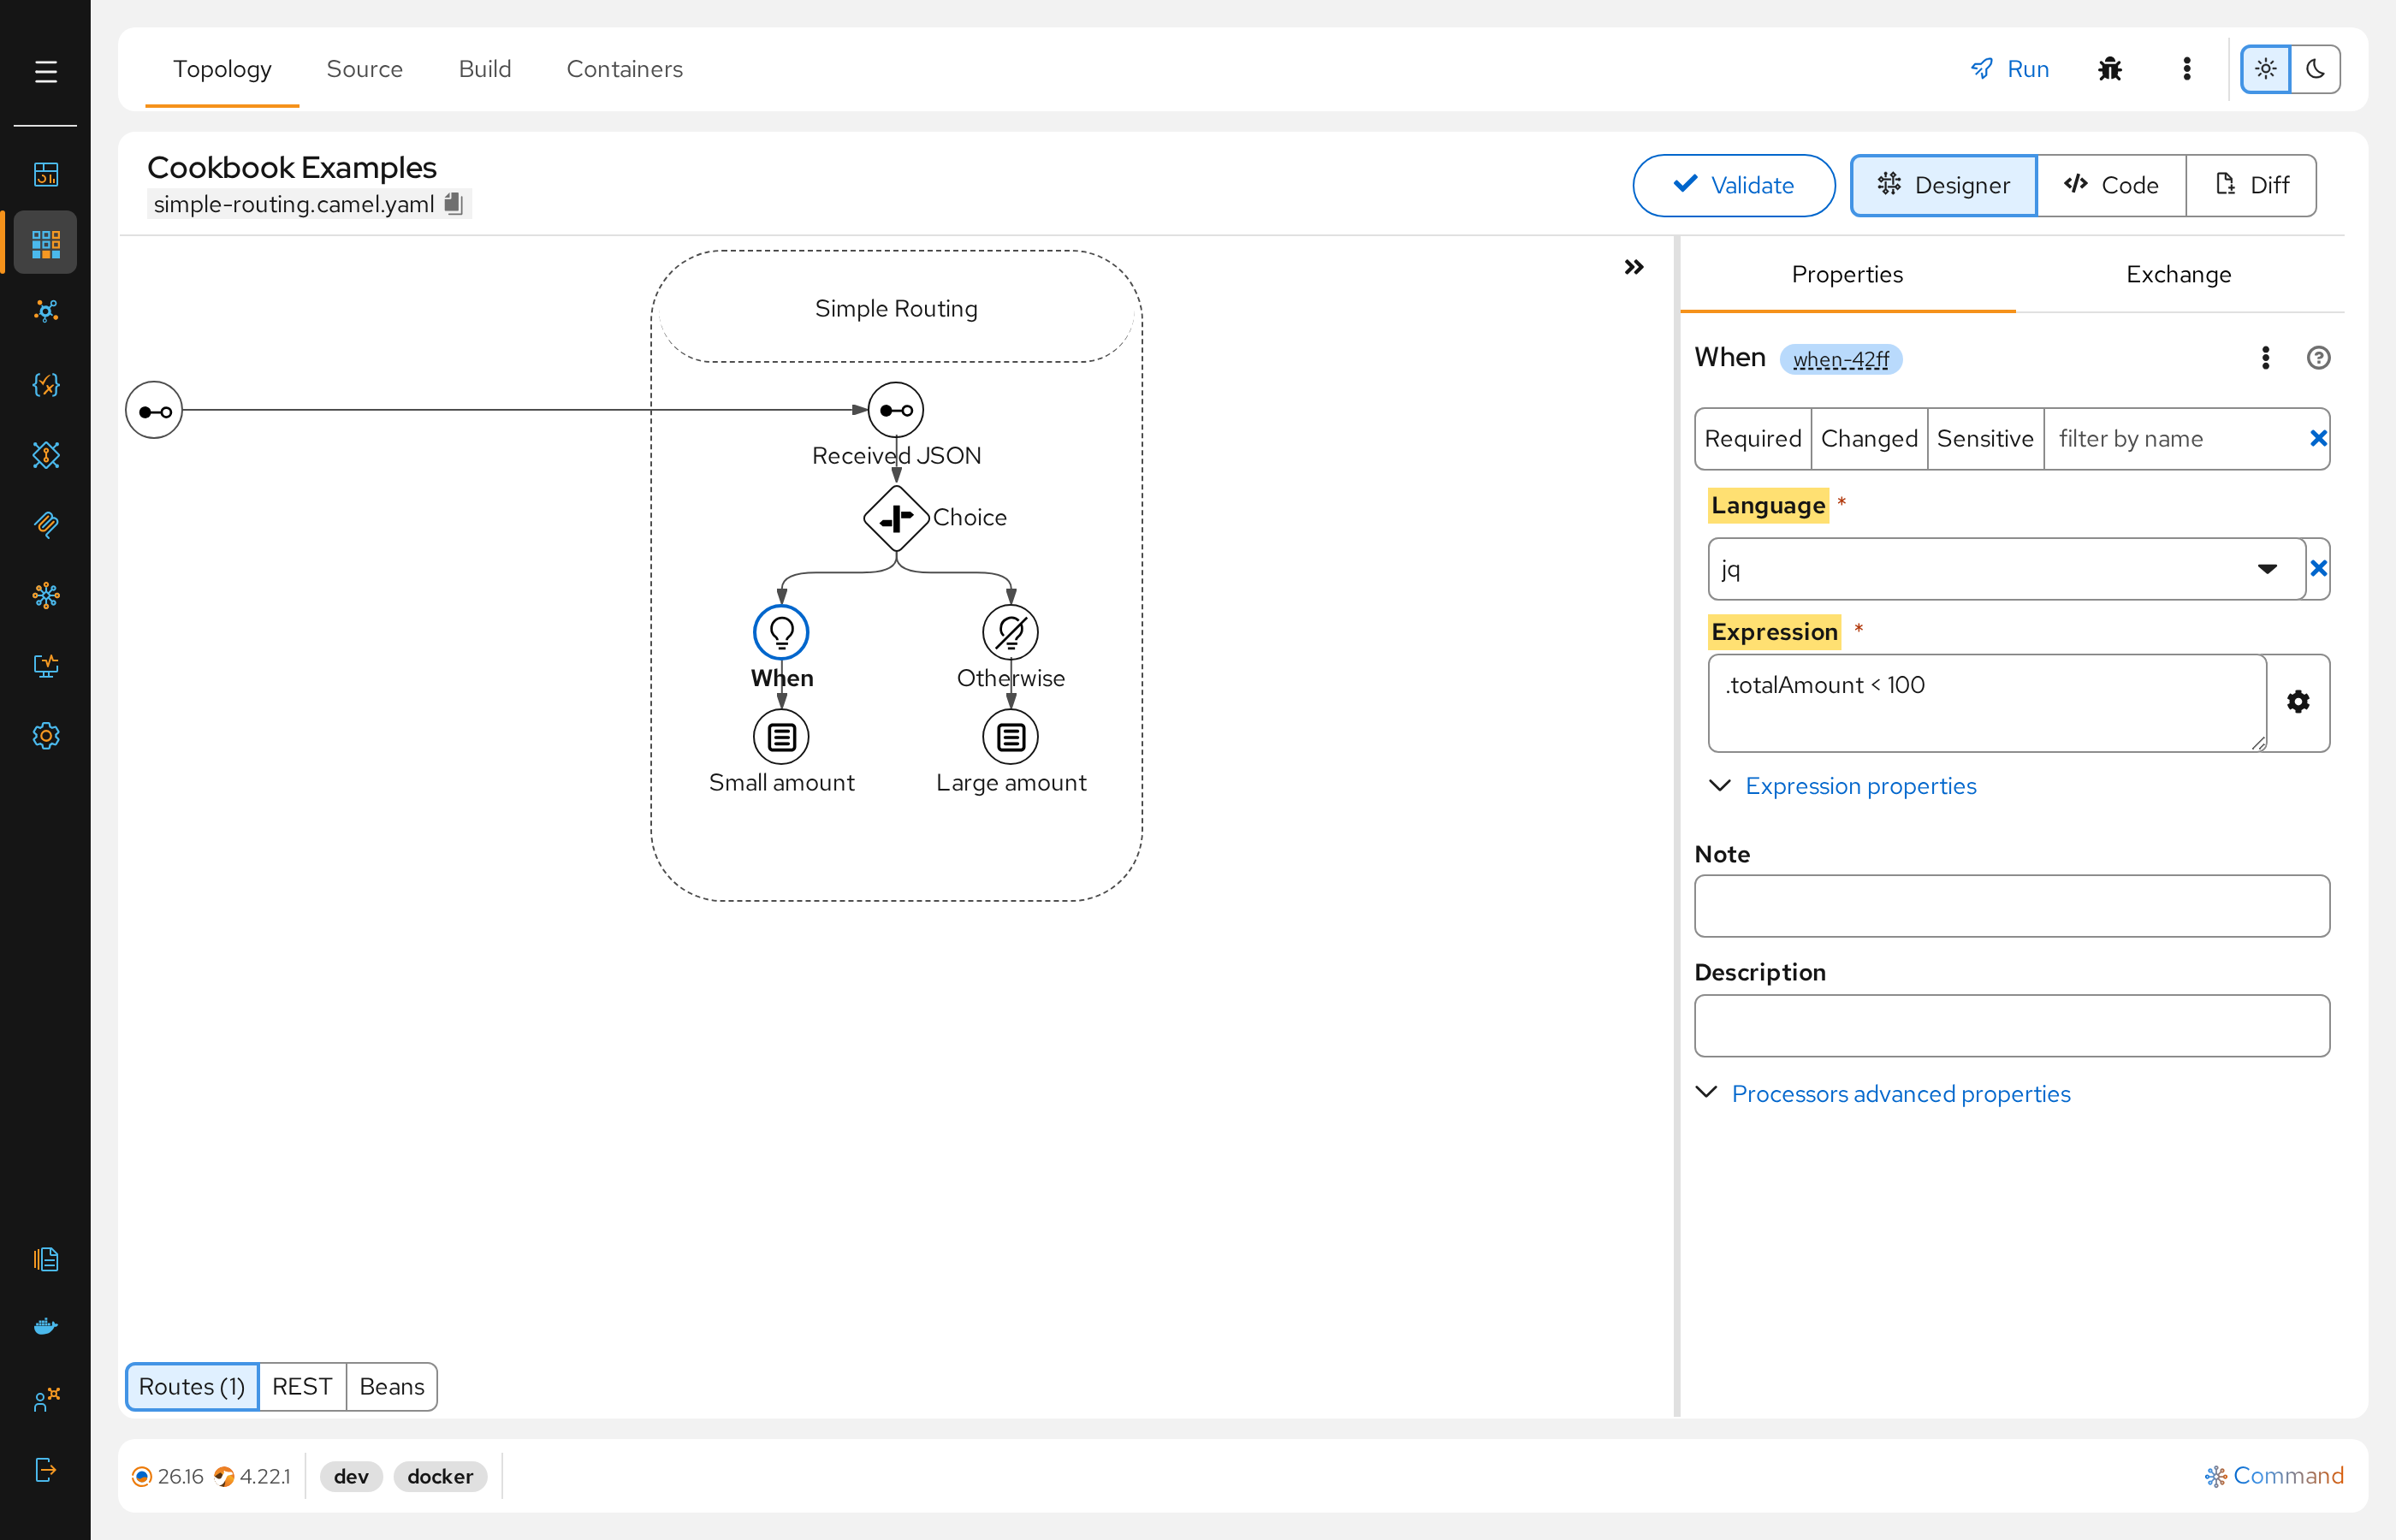Screen dimensions: 2396x1540
Task: Switch to light theme
Action: pyautogui.click(x=2265, y=69)
